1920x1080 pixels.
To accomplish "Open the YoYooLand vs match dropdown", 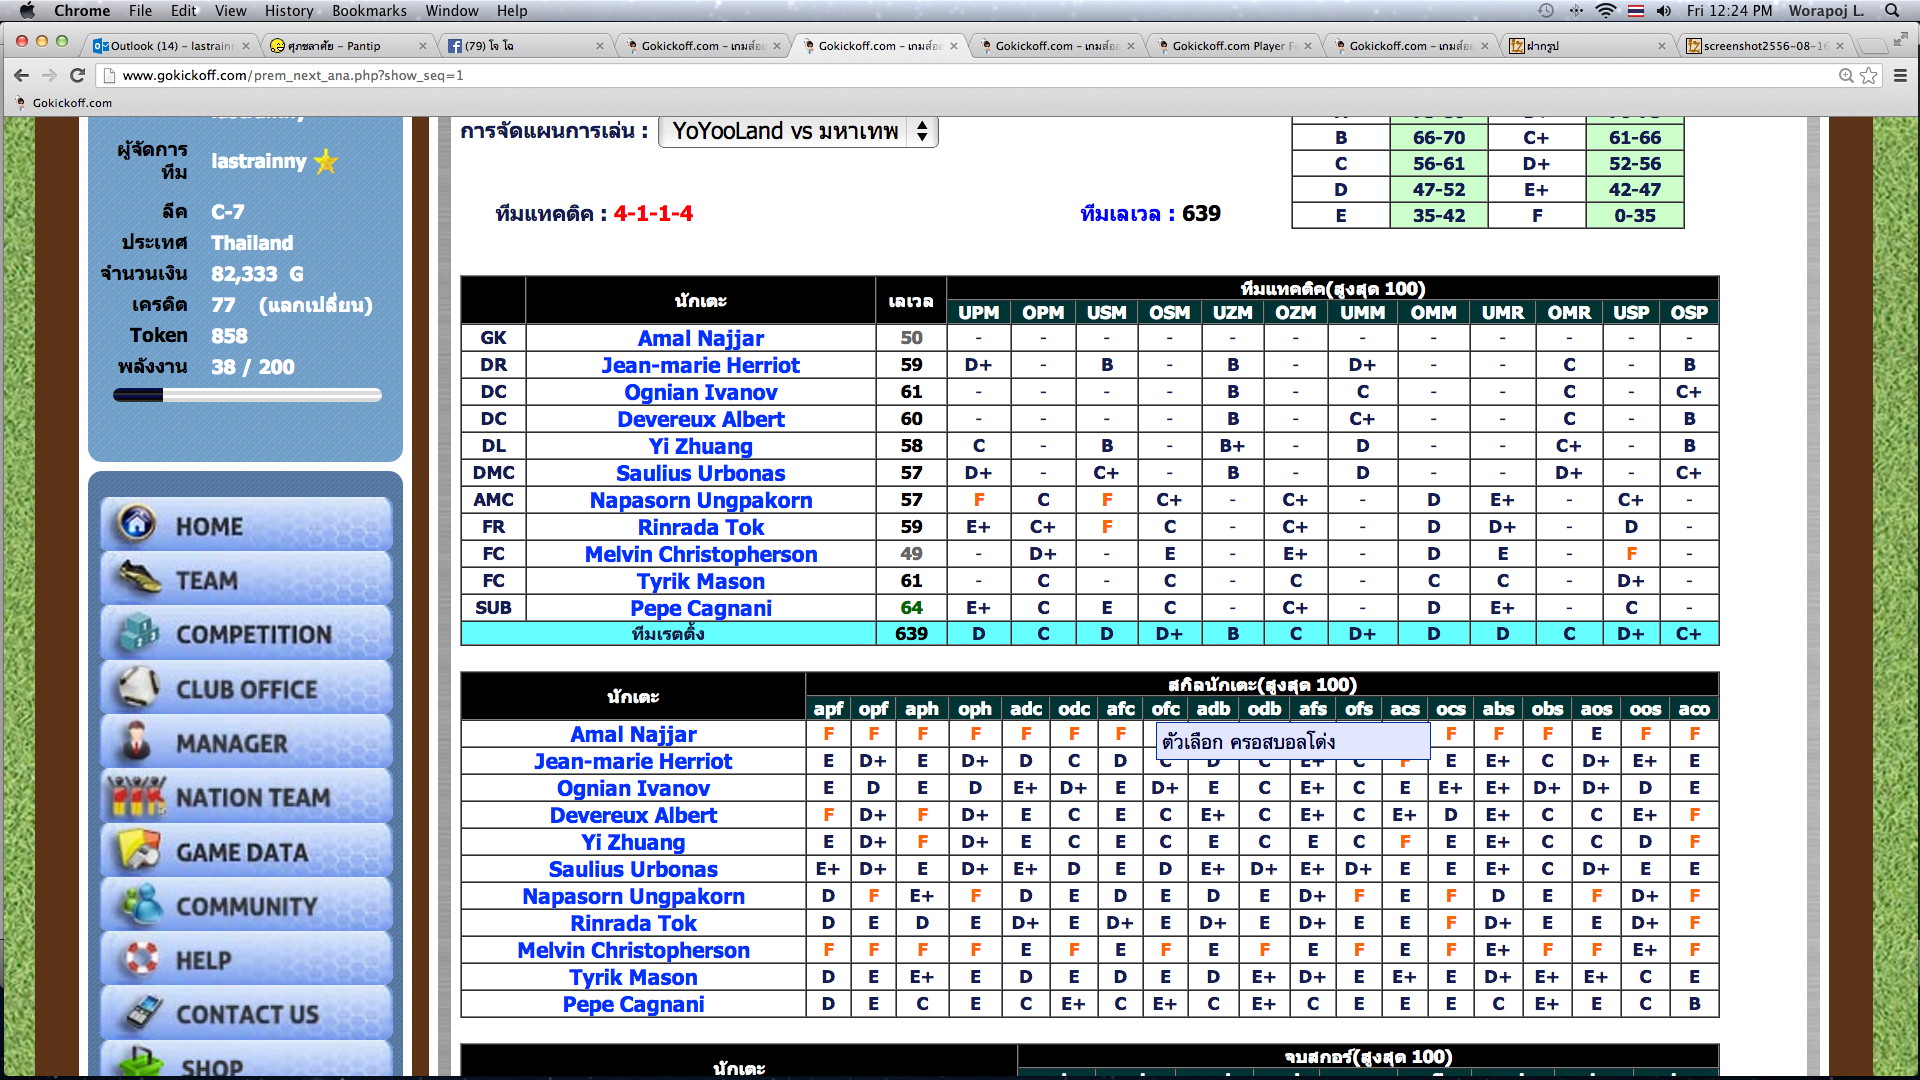I will (797, 131).
